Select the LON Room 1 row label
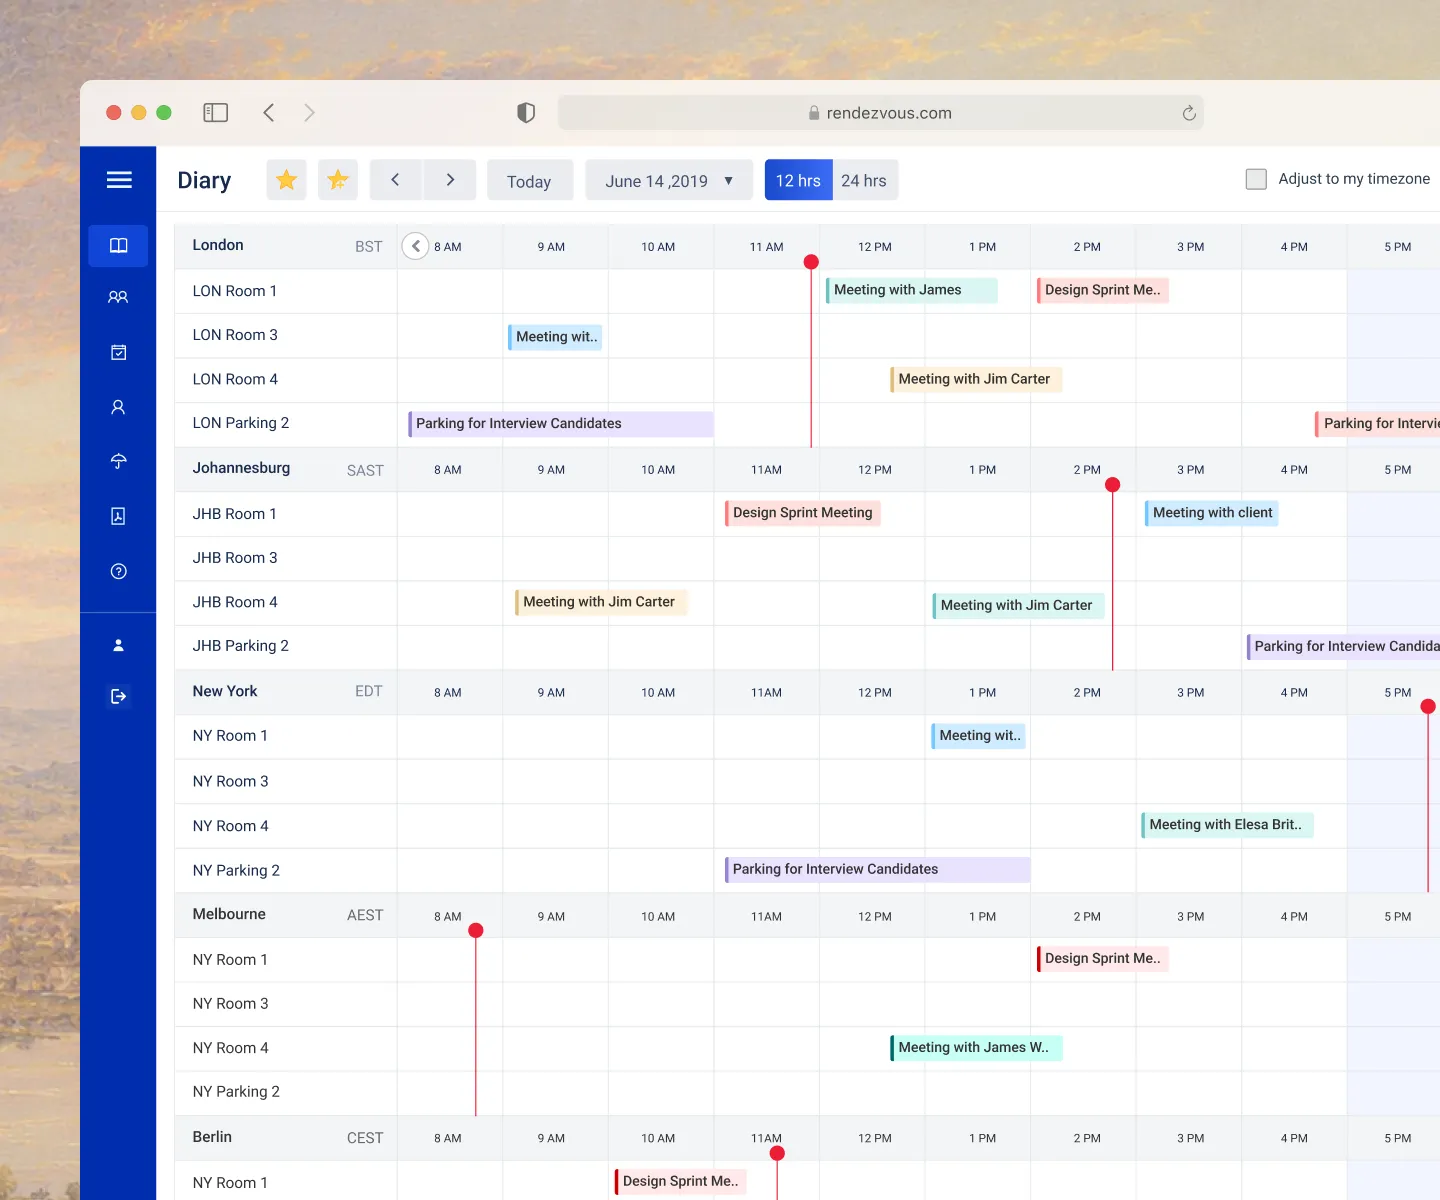1440x1200 pixels. [235, 291]
